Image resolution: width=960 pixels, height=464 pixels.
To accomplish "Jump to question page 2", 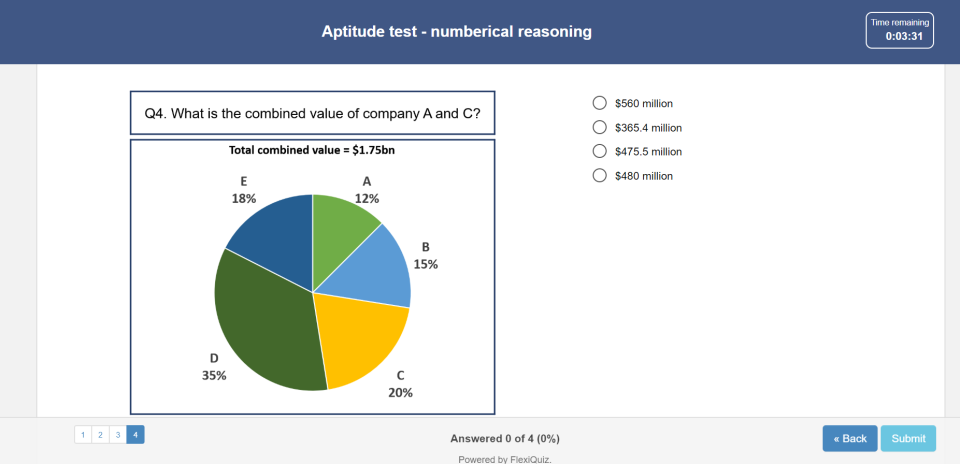I will tap(100, 435).
